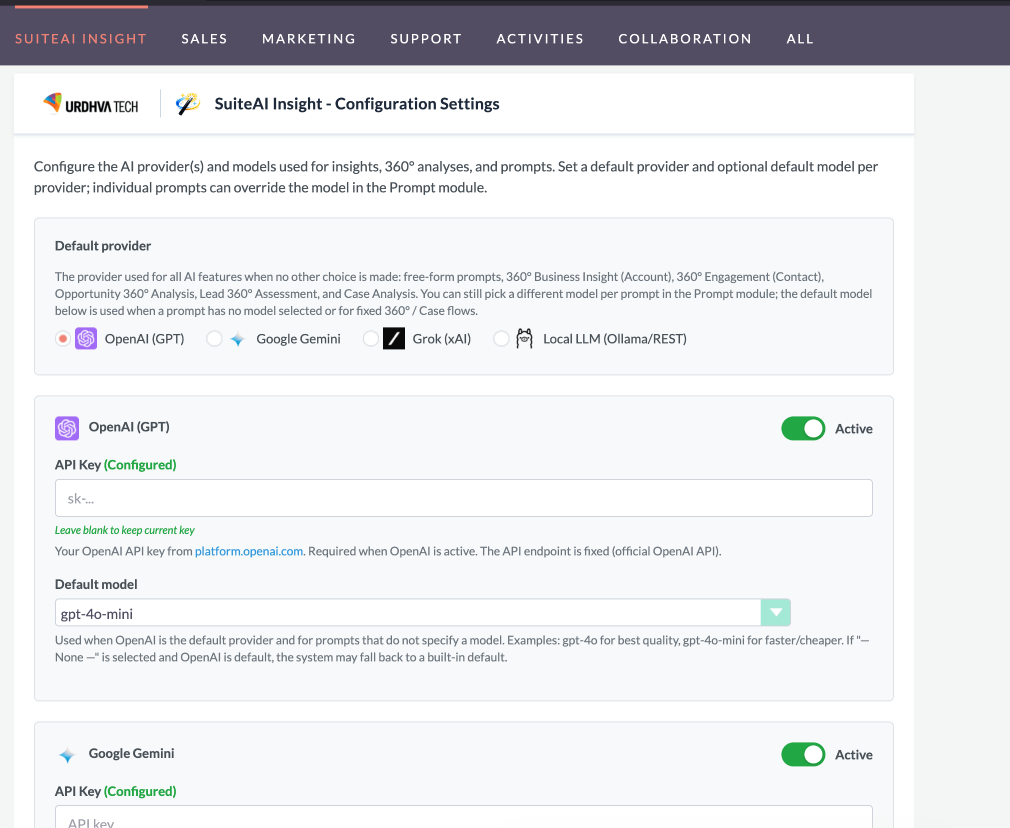Click the gpt-4o-mini model combo box
The height and width of the screenshot is (828, 1010).
[408, 613]
